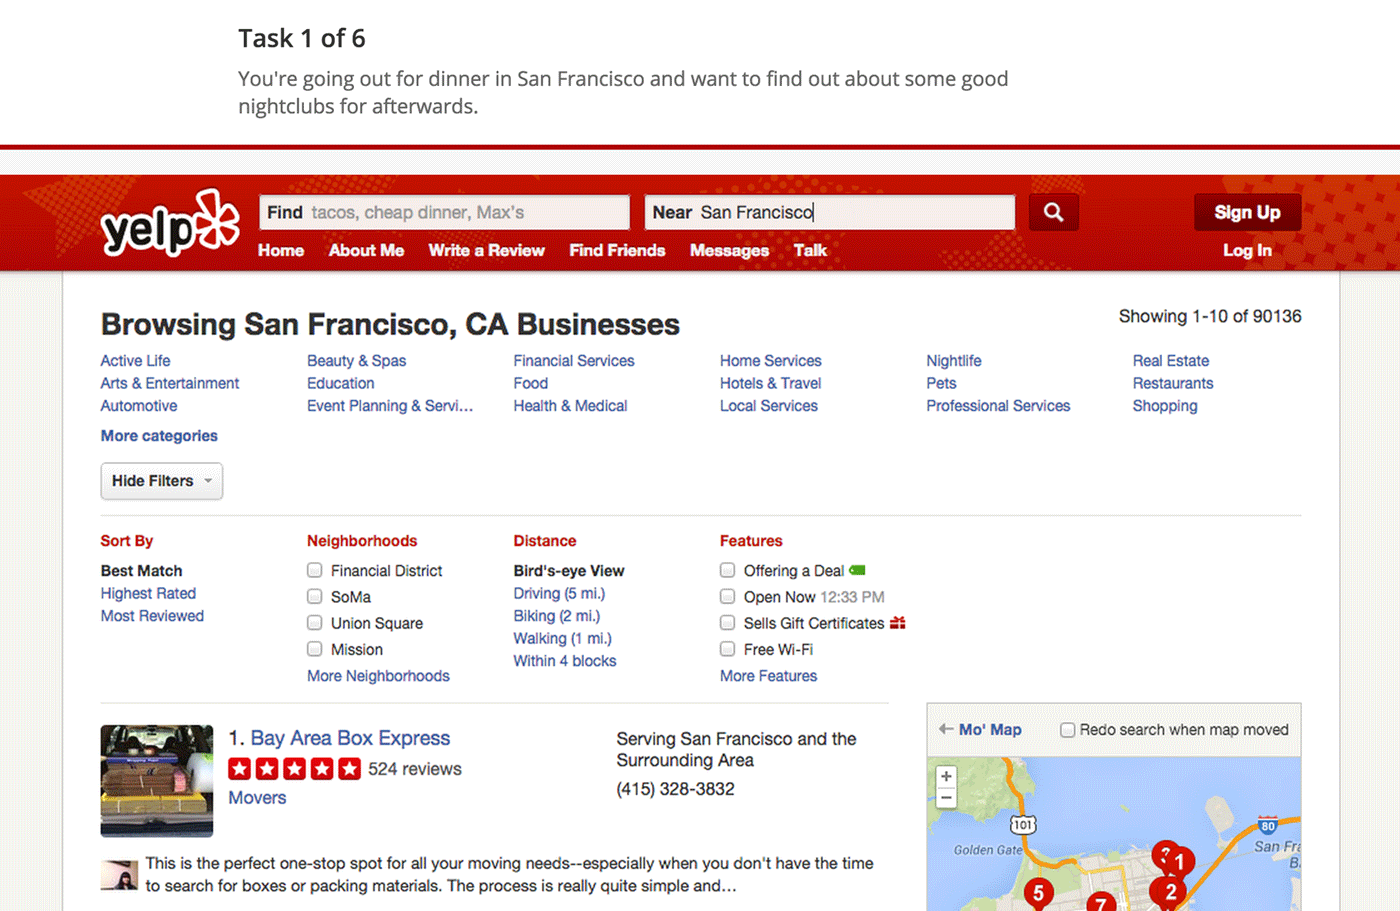Choose Walking (1 mi.) distance
The width and height of the screenshot is (1400, 911).
[x=562, y=638]
